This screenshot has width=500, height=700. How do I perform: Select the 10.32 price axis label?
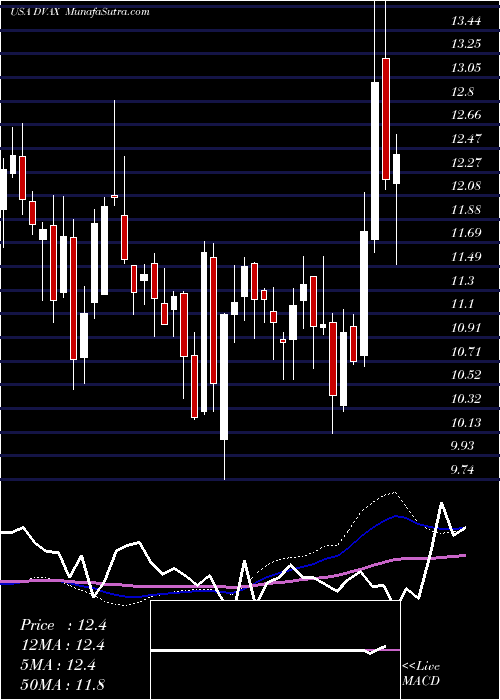(x=467, y=399)
